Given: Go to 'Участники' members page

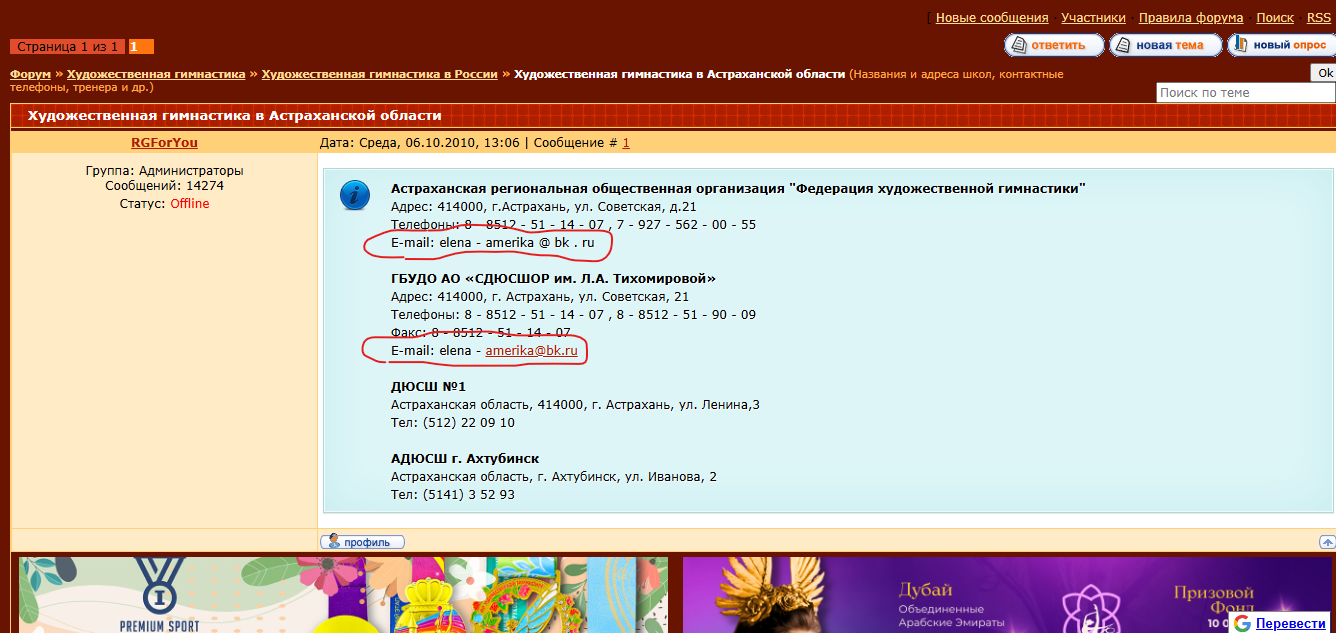Looking at the screenshot, I should click(x=1093, y=18).
